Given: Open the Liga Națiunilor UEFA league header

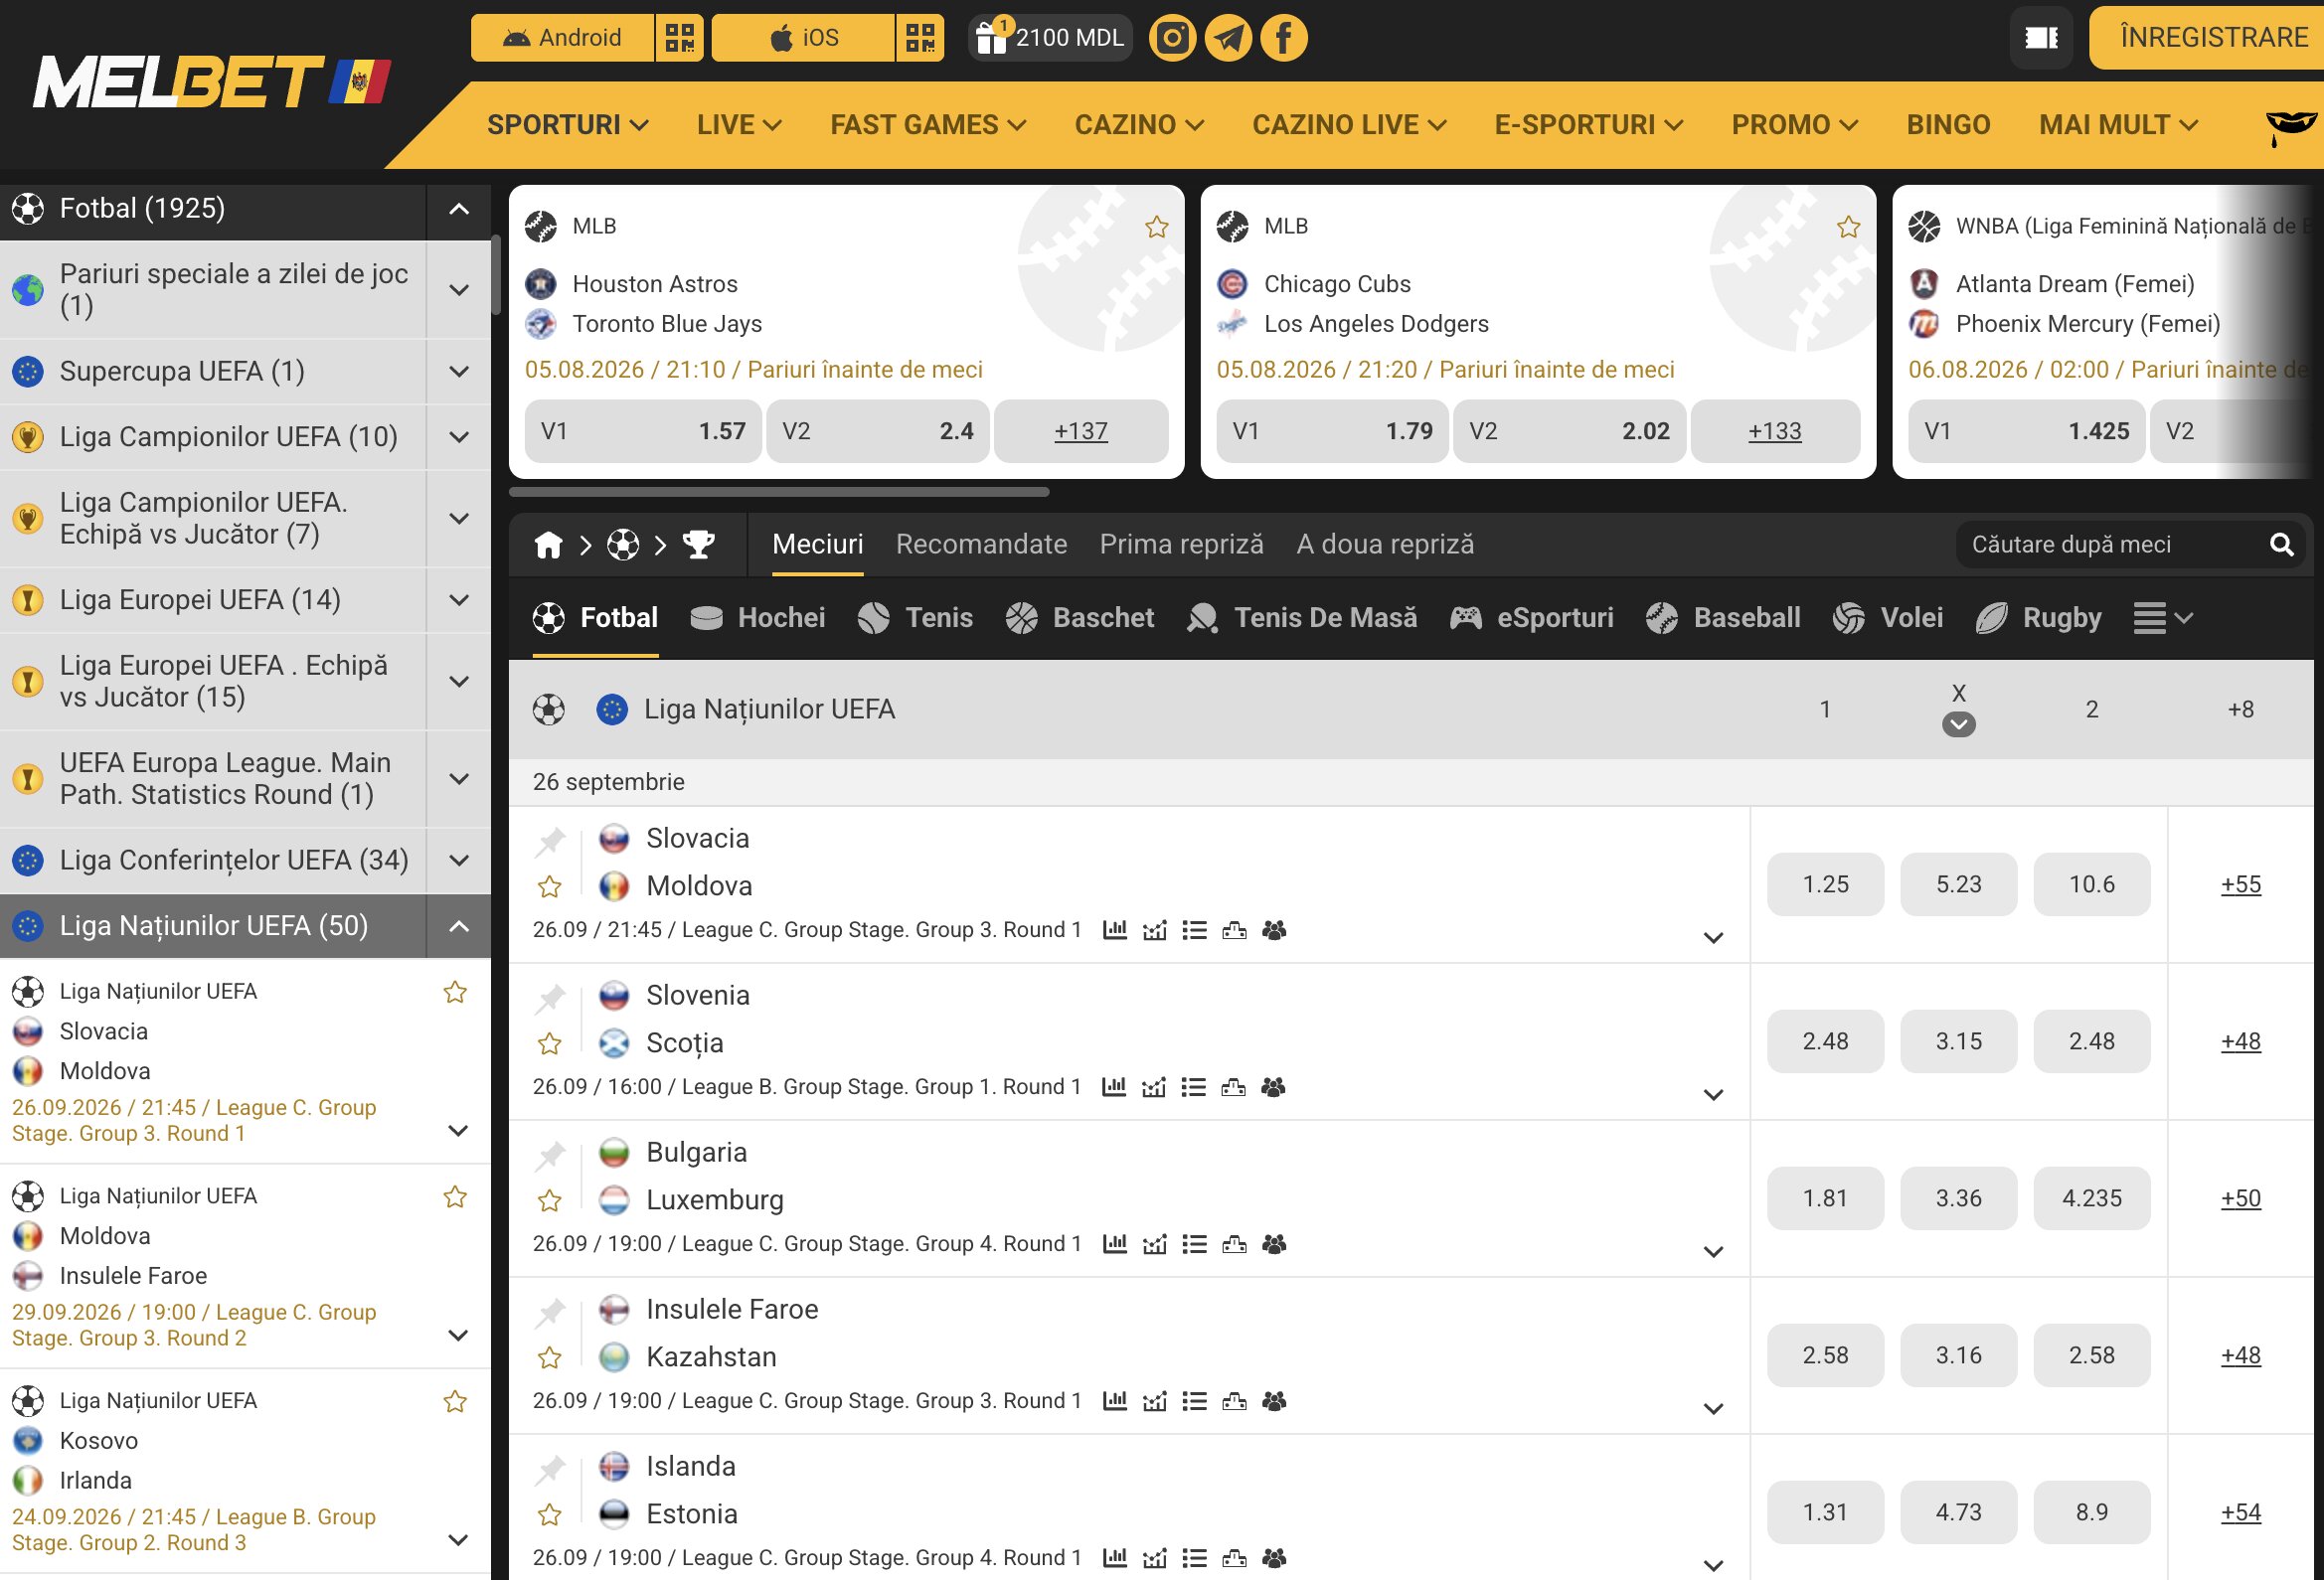Looking at the screenshot, I should click(769, 710).
